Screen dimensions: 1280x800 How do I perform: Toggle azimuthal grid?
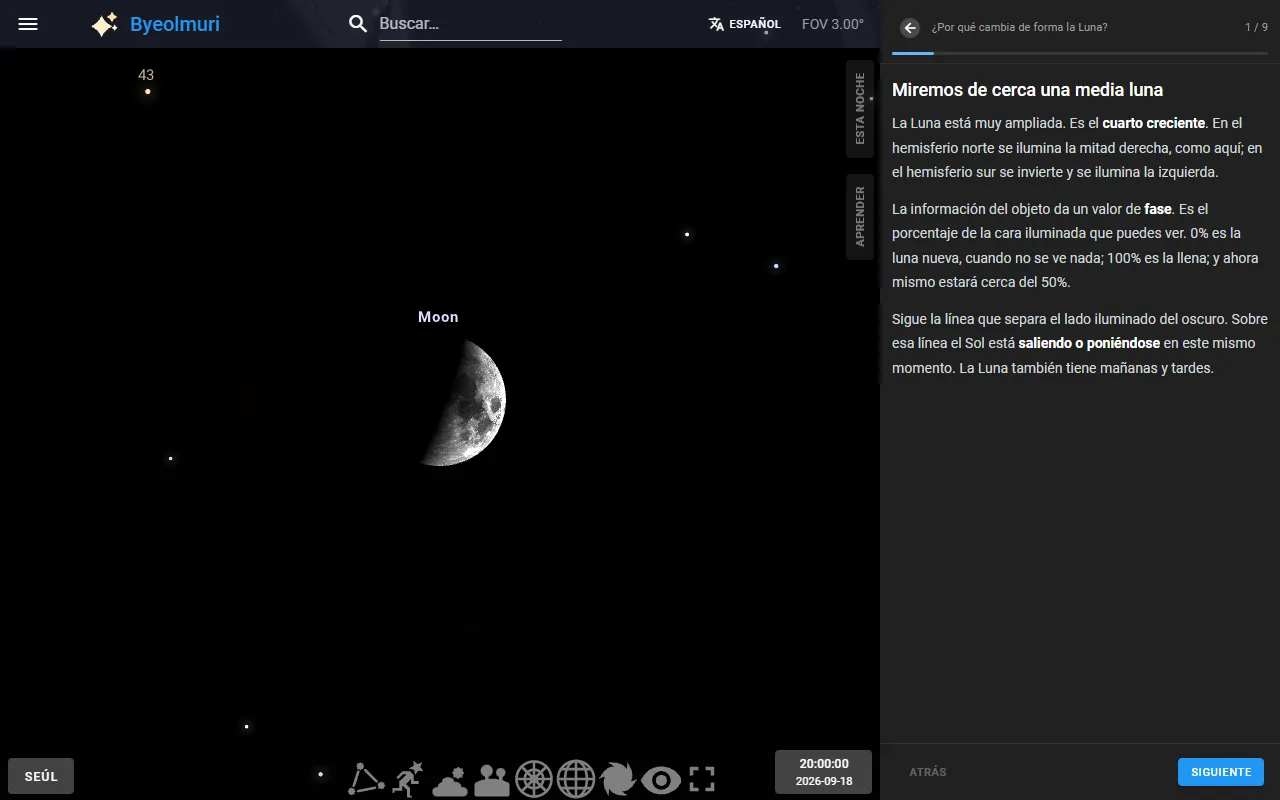coord(534,779)
